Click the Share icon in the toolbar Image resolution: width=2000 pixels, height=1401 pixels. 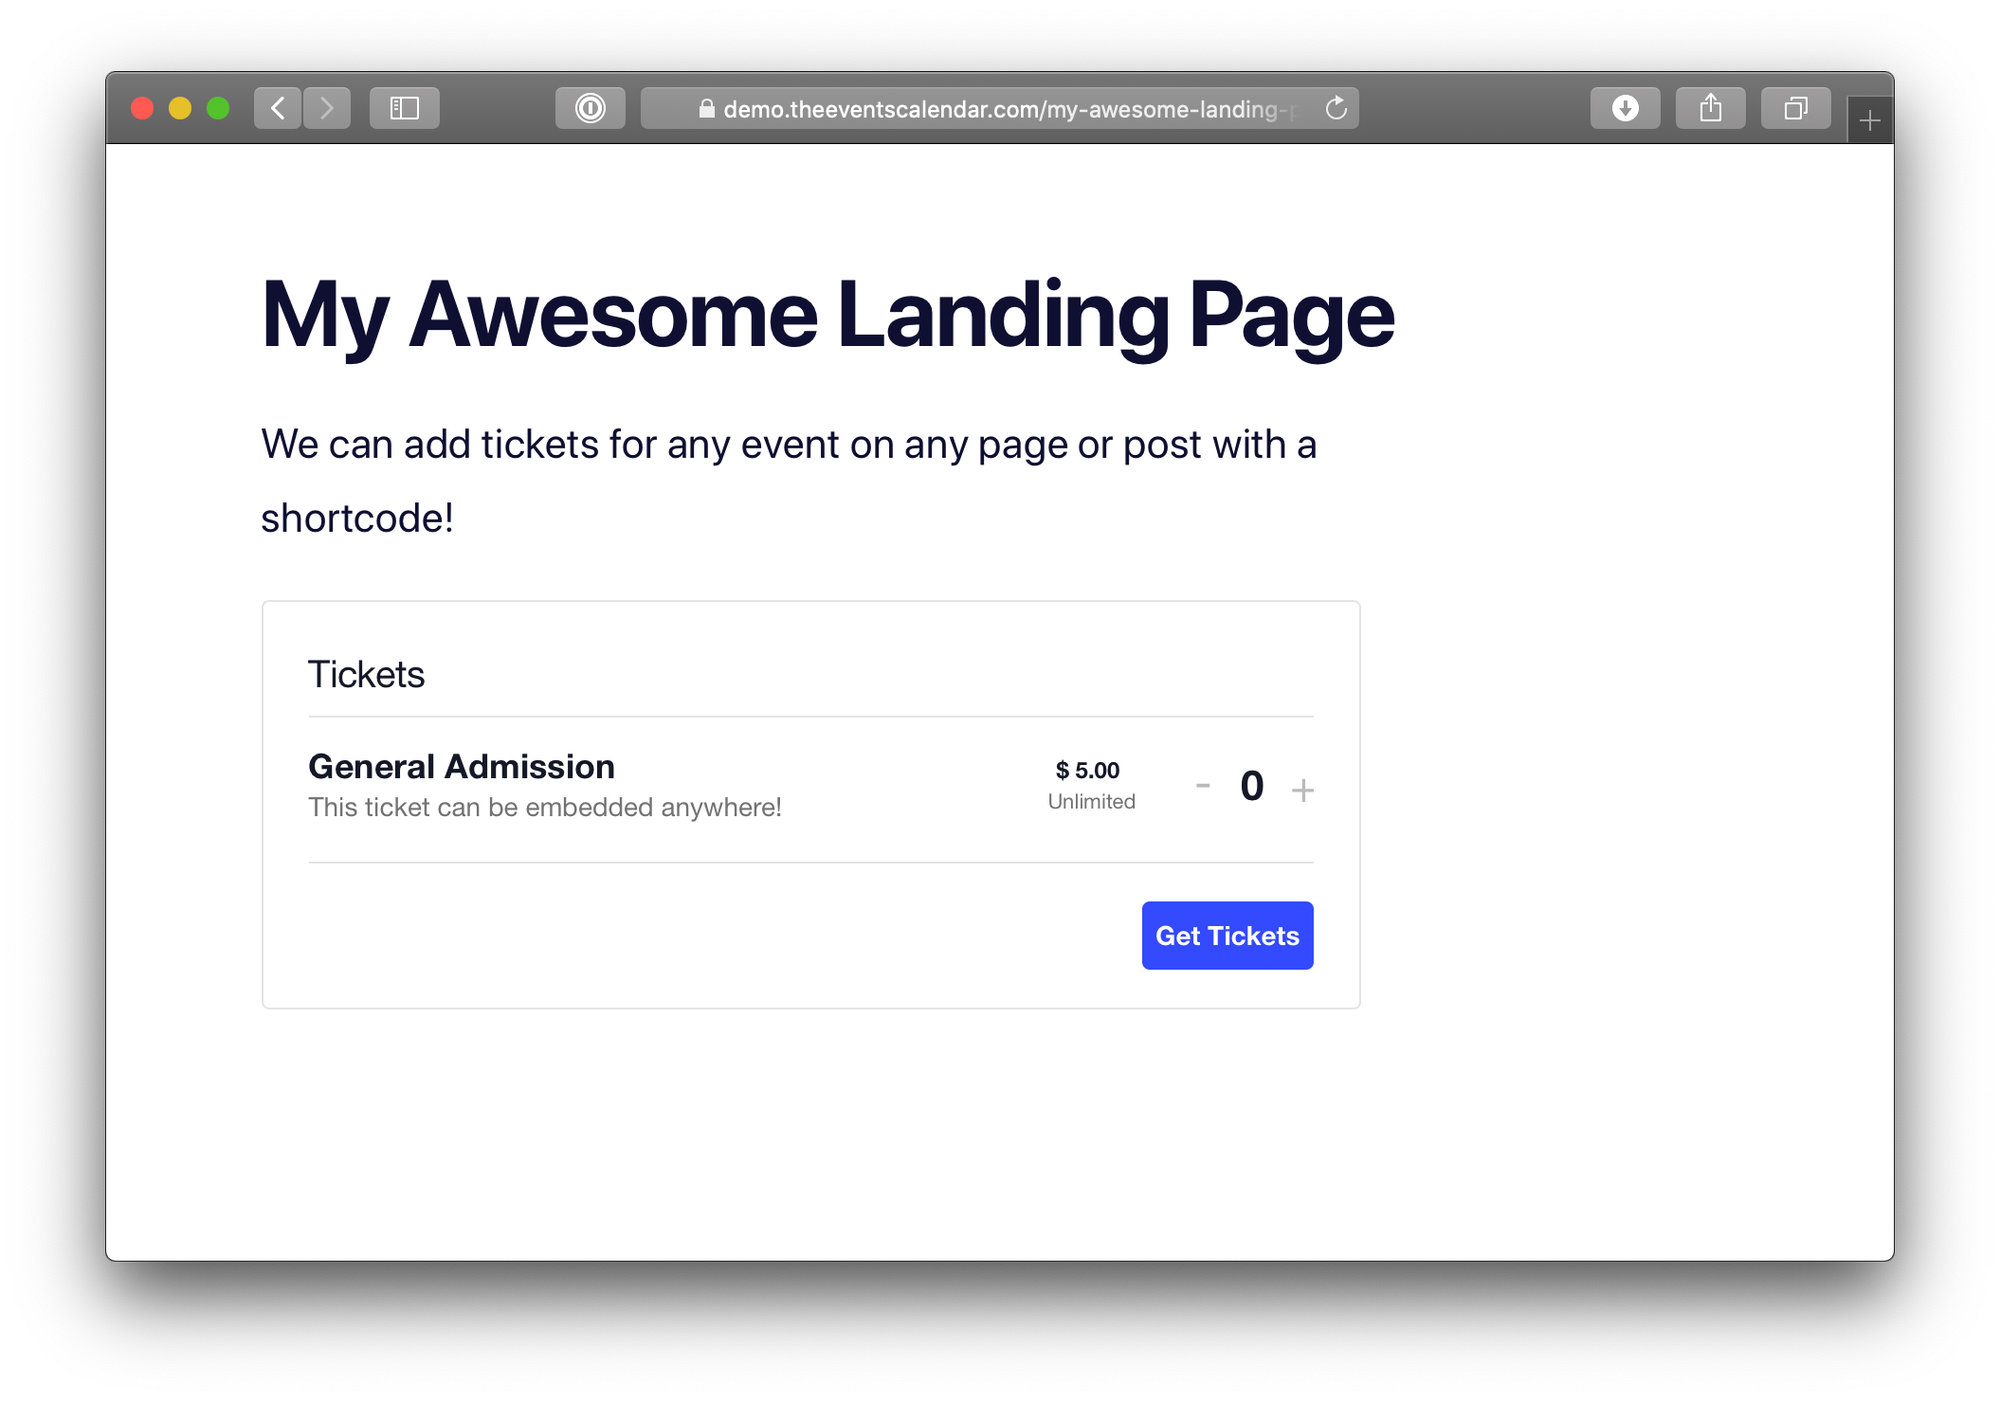tap(1710, 108)
